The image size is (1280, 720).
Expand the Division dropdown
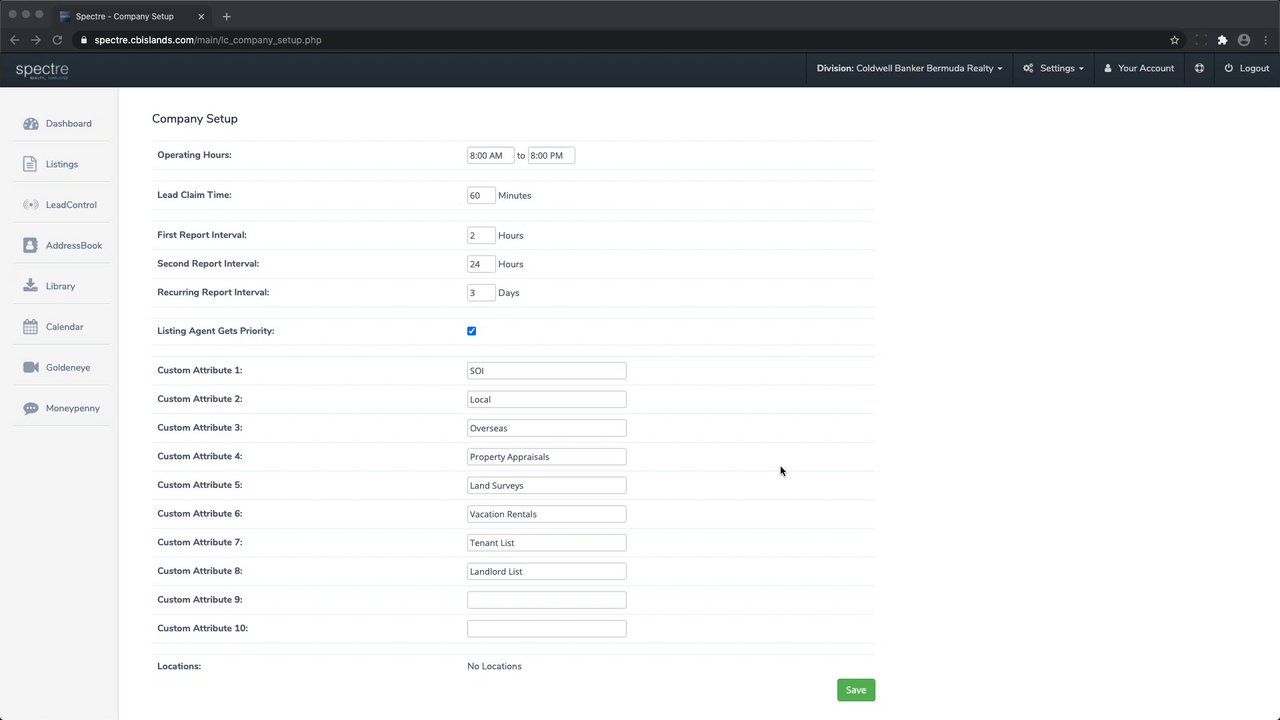coord(909,68)
